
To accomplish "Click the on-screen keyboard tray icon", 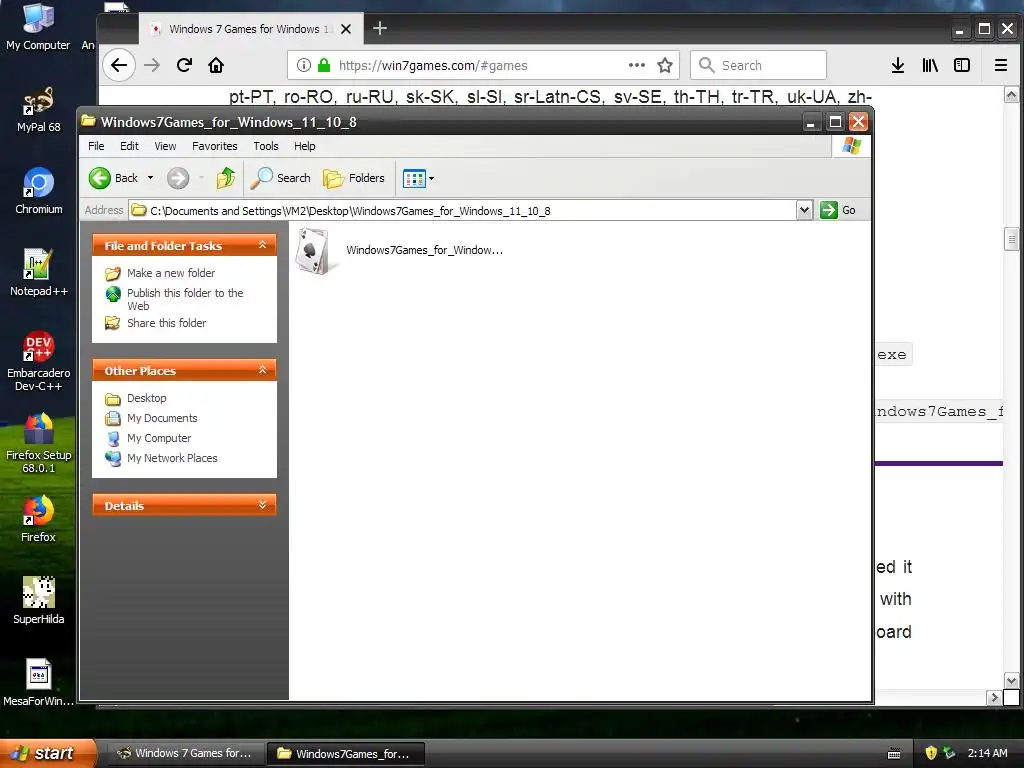I will click(894, 754).
